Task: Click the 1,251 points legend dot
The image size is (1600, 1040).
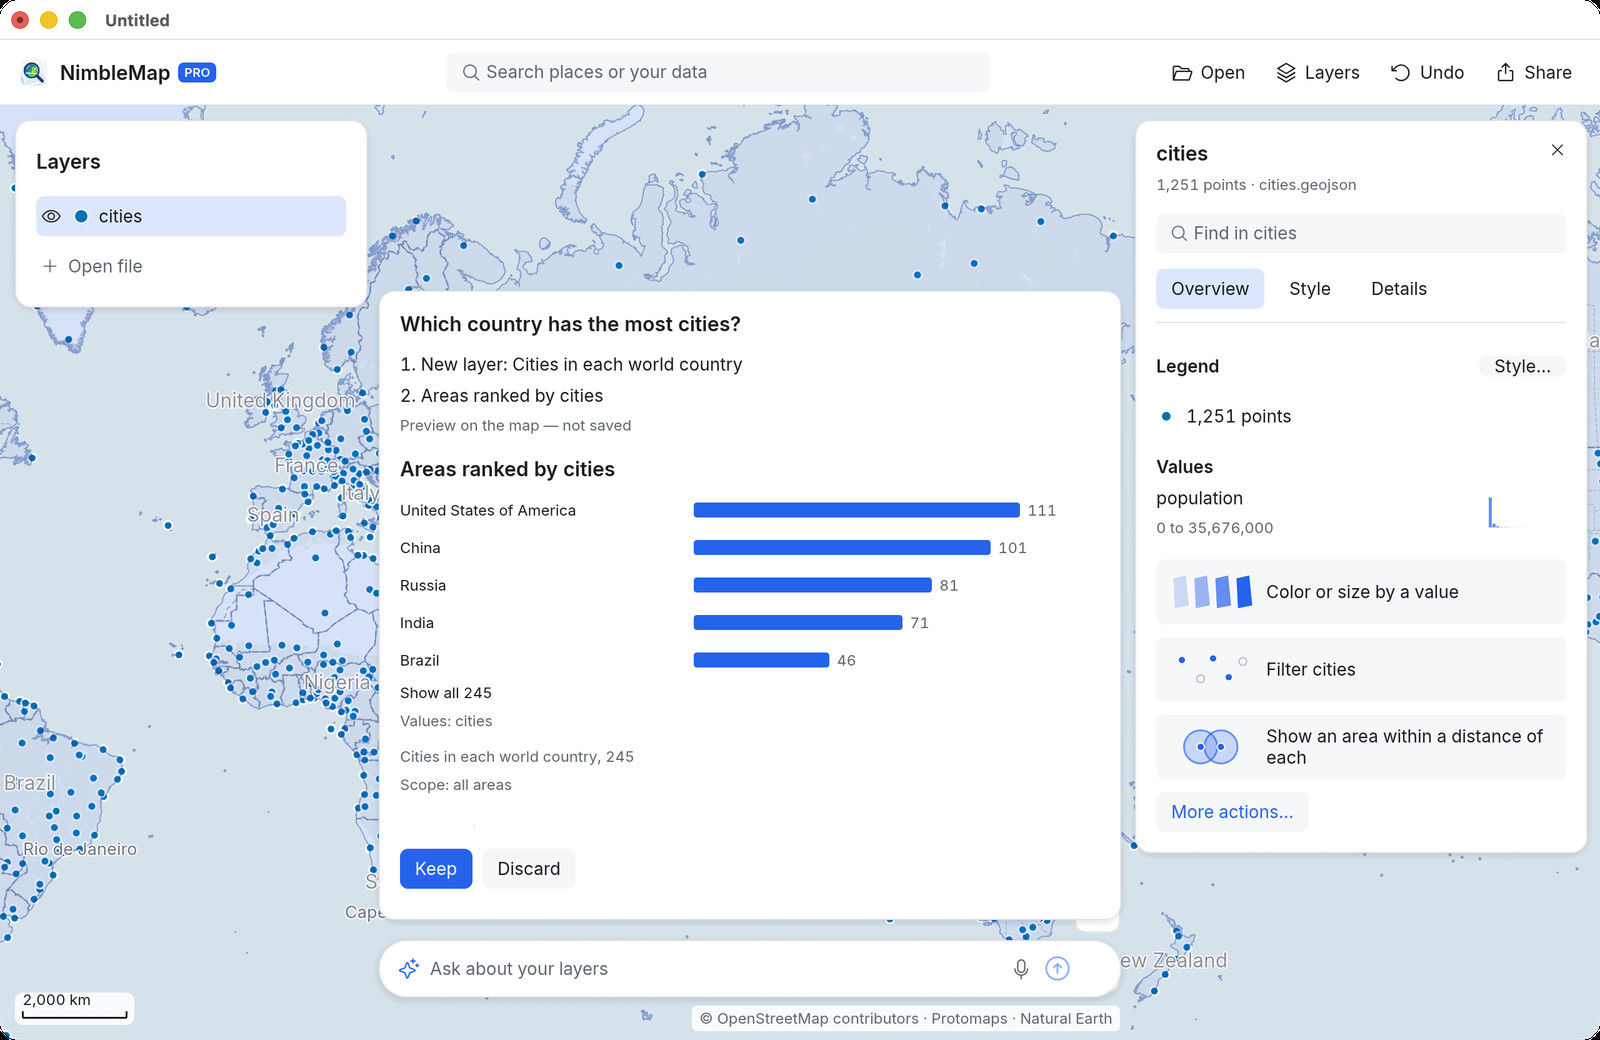Action: point(1166,416)
